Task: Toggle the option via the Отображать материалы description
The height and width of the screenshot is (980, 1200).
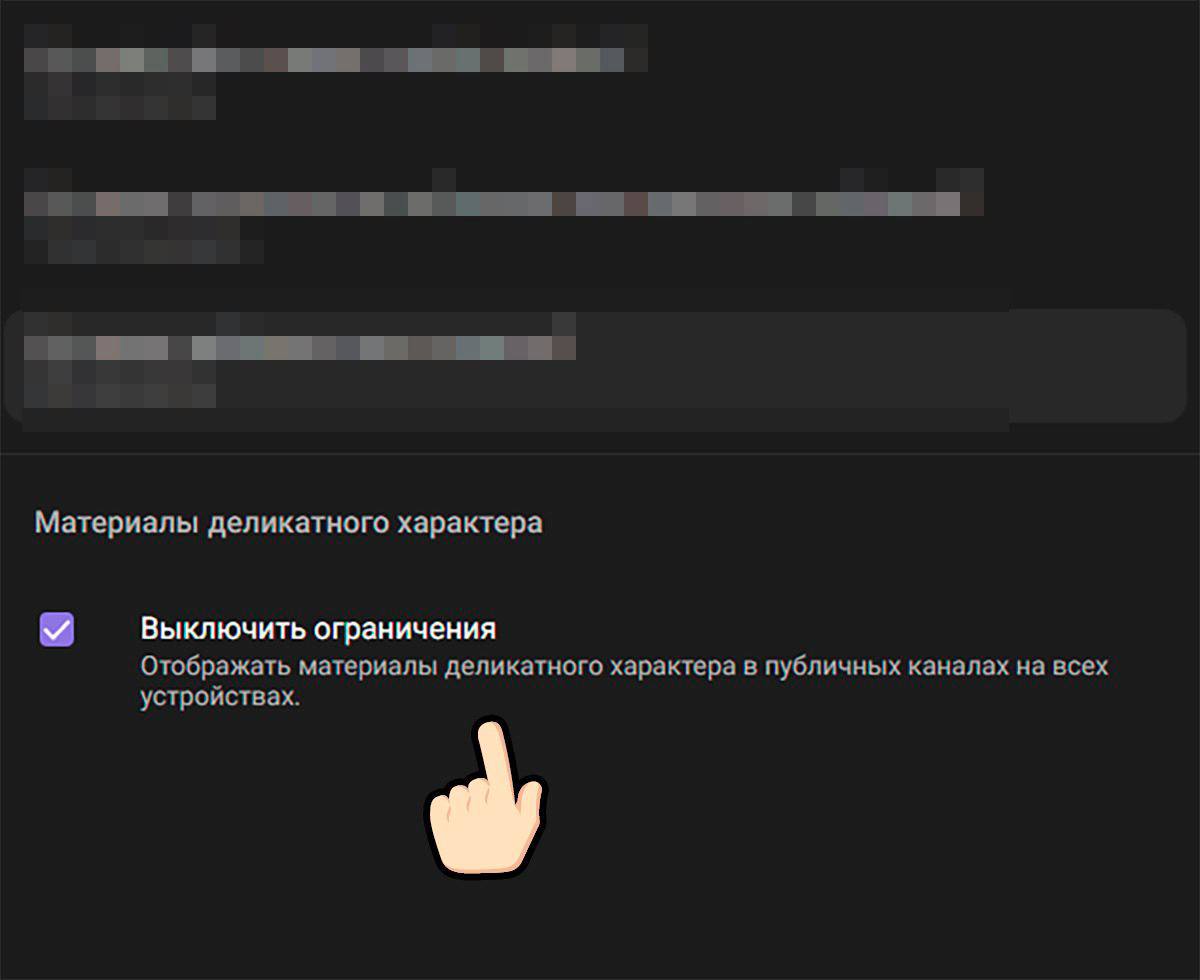Action: tap(624, 682)
